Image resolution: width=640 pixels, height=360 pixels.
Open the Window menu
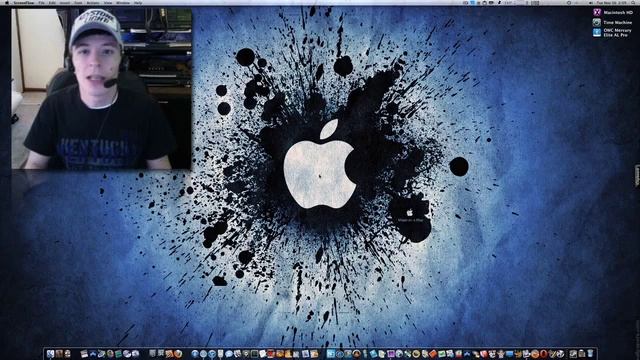pyautogui.click(x=123, y=3)
